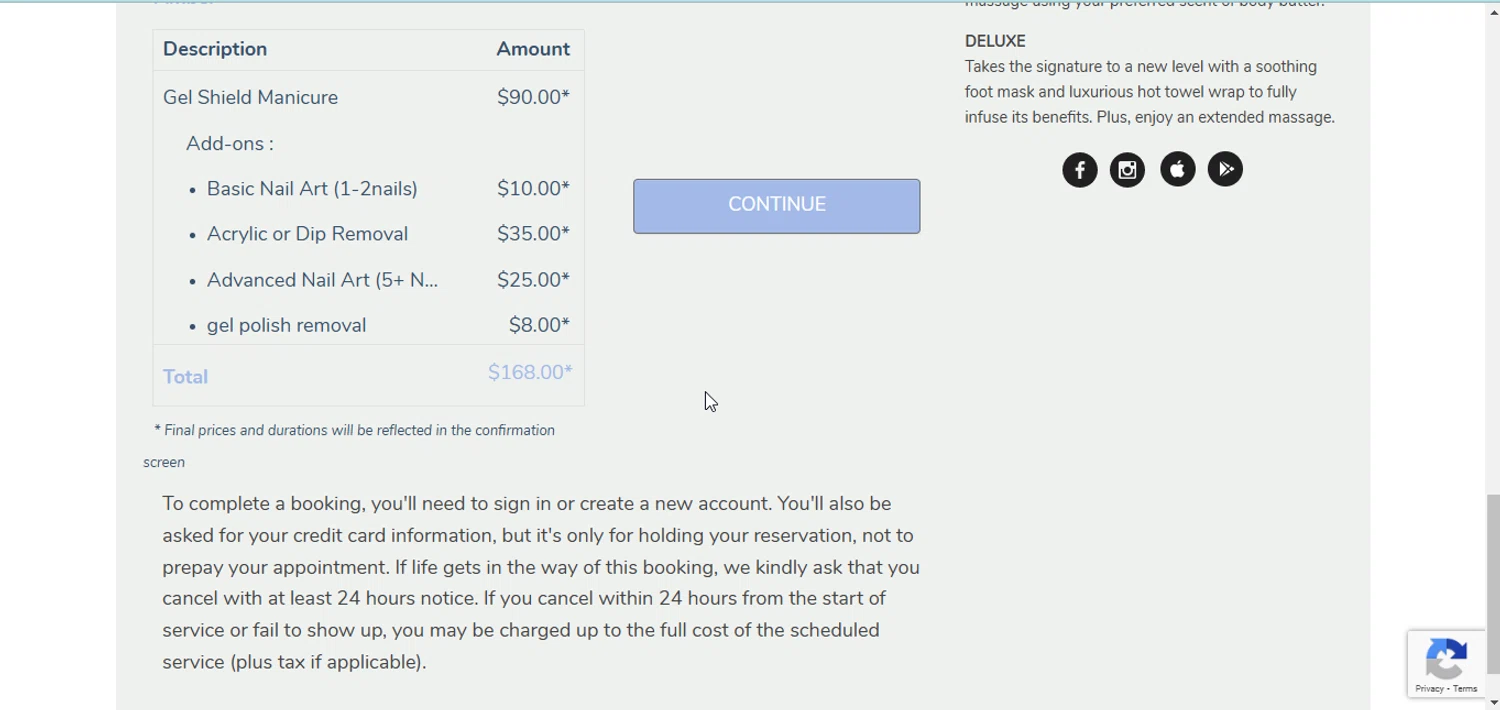Open the Facebook social icon
The image size is (1500, 710).
(1079, 170)
